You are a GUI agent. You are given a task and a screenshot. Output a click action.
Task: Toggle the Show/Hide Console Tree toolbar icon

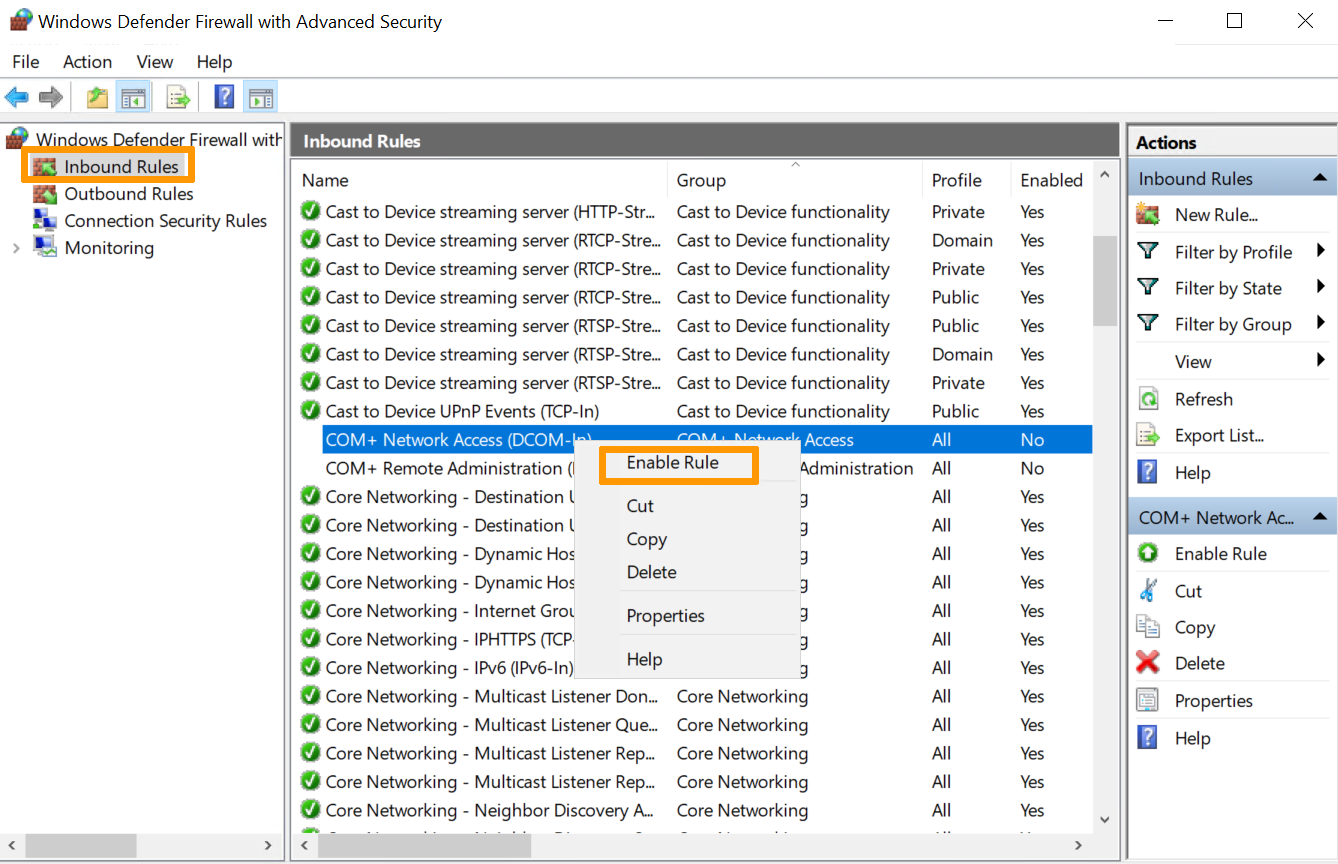tap(133, 97)
